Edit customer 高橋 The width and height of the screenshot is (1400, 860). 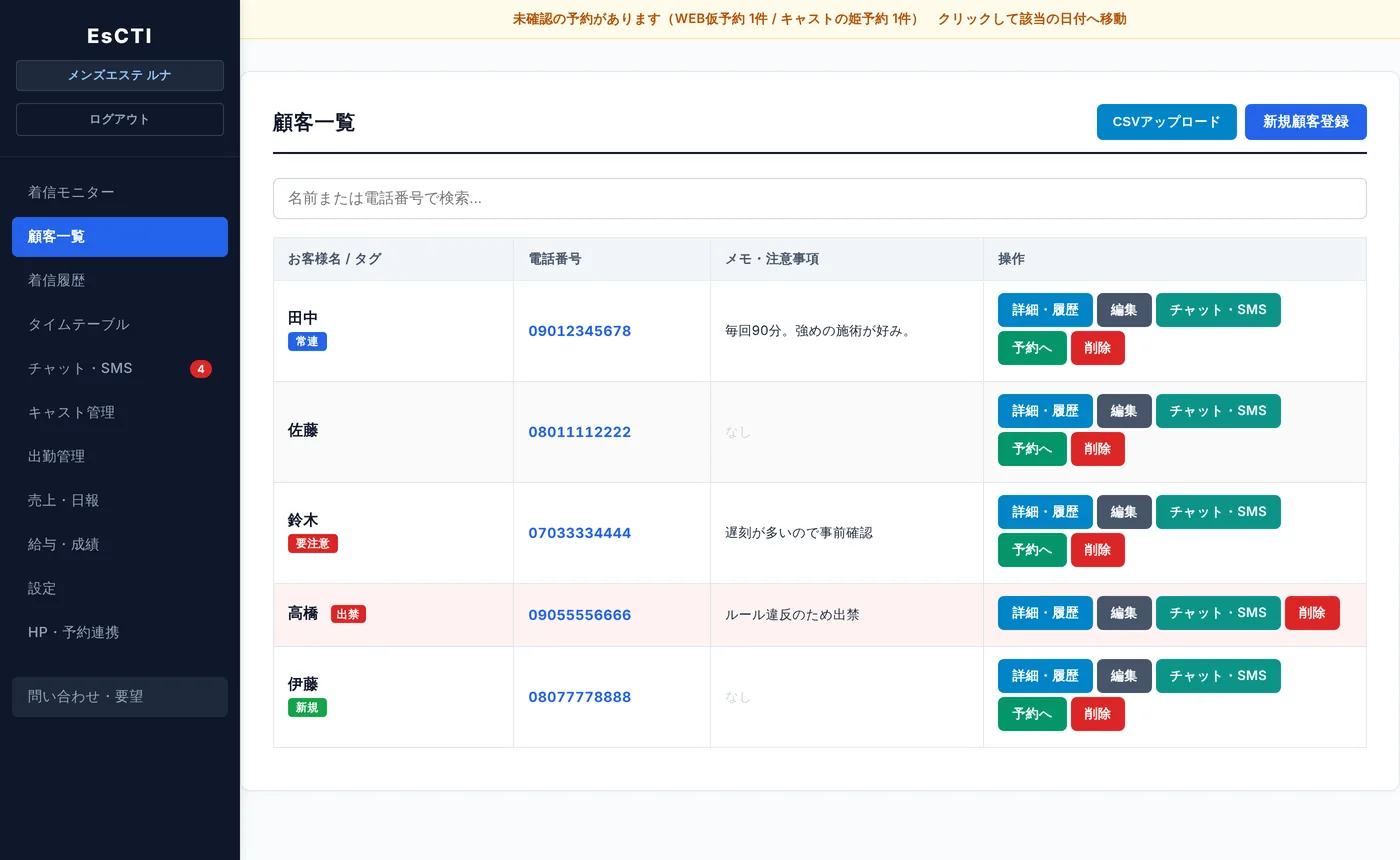[x=1124, y=613]
